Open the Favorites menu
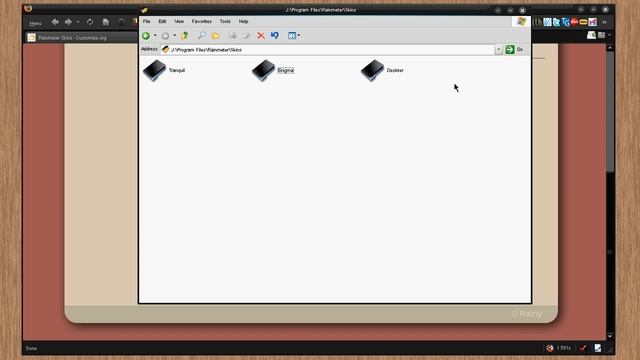The image size is (640, 360). pyautogui.click(x=202, y=21)
